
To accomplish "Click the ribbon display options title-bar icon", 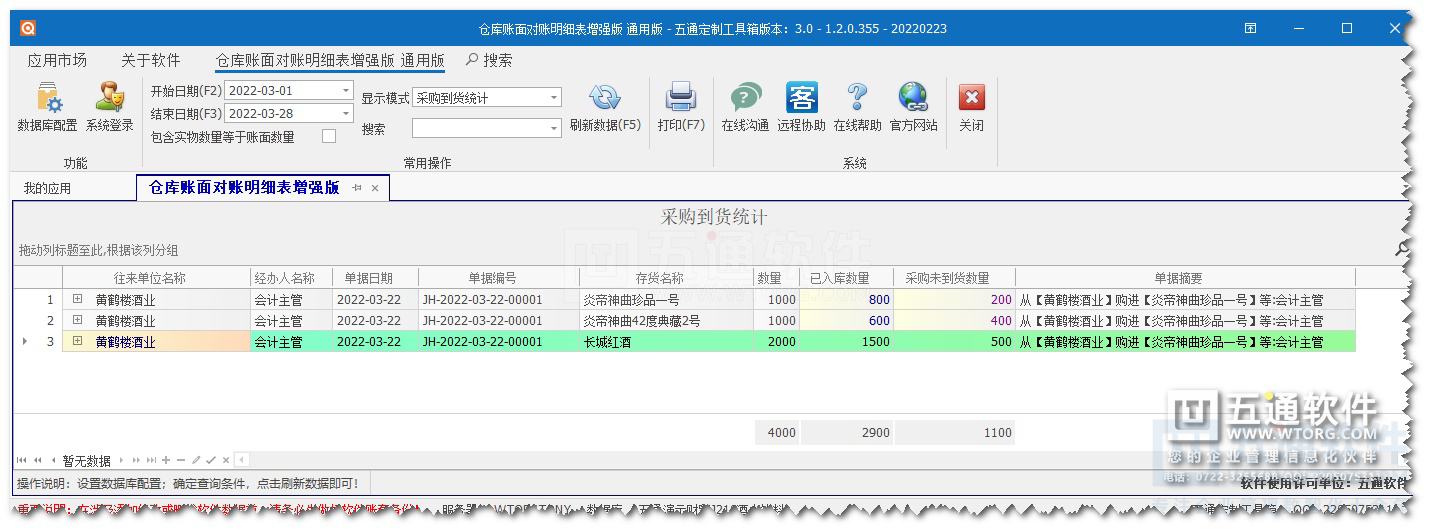I will point(1250,28).
